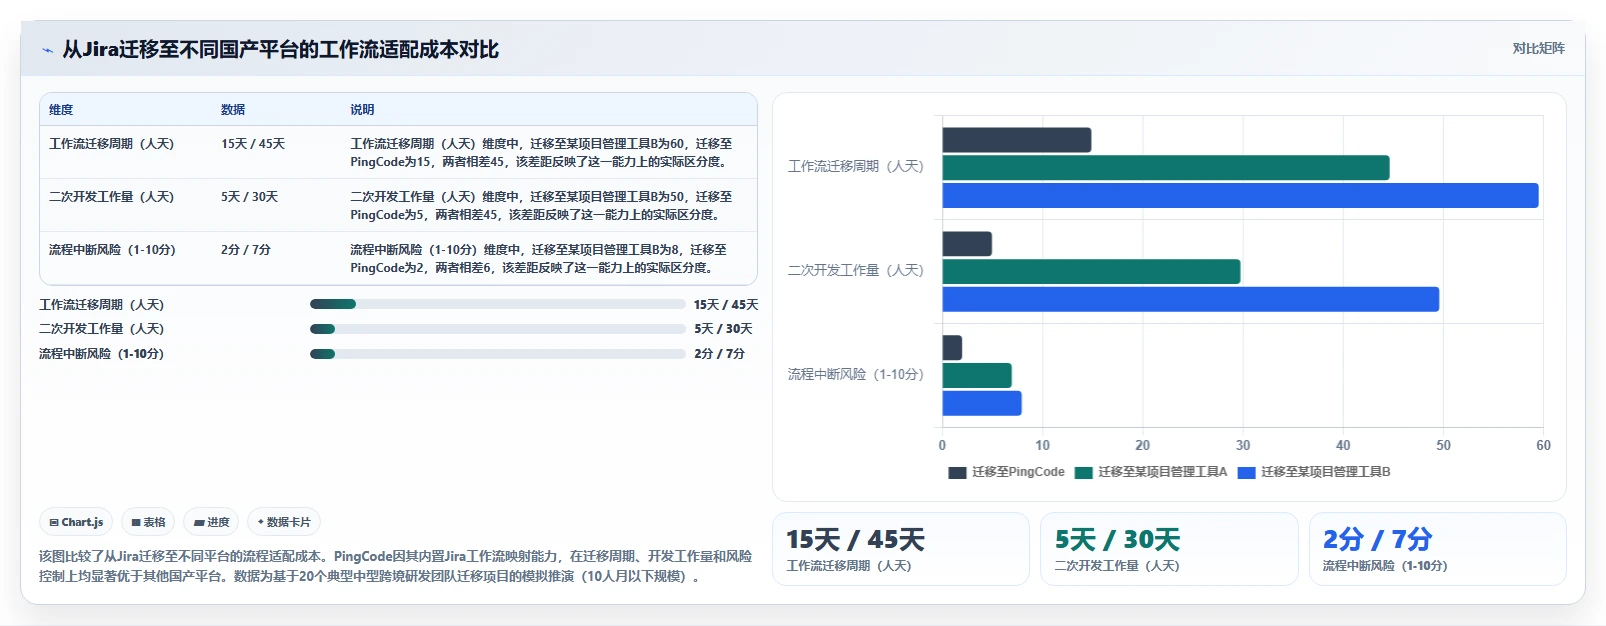The height and width of the screenshot is (626, 1606).
Task: Click the 二次开发工作量 progress bar
Action: coord(497,329)
